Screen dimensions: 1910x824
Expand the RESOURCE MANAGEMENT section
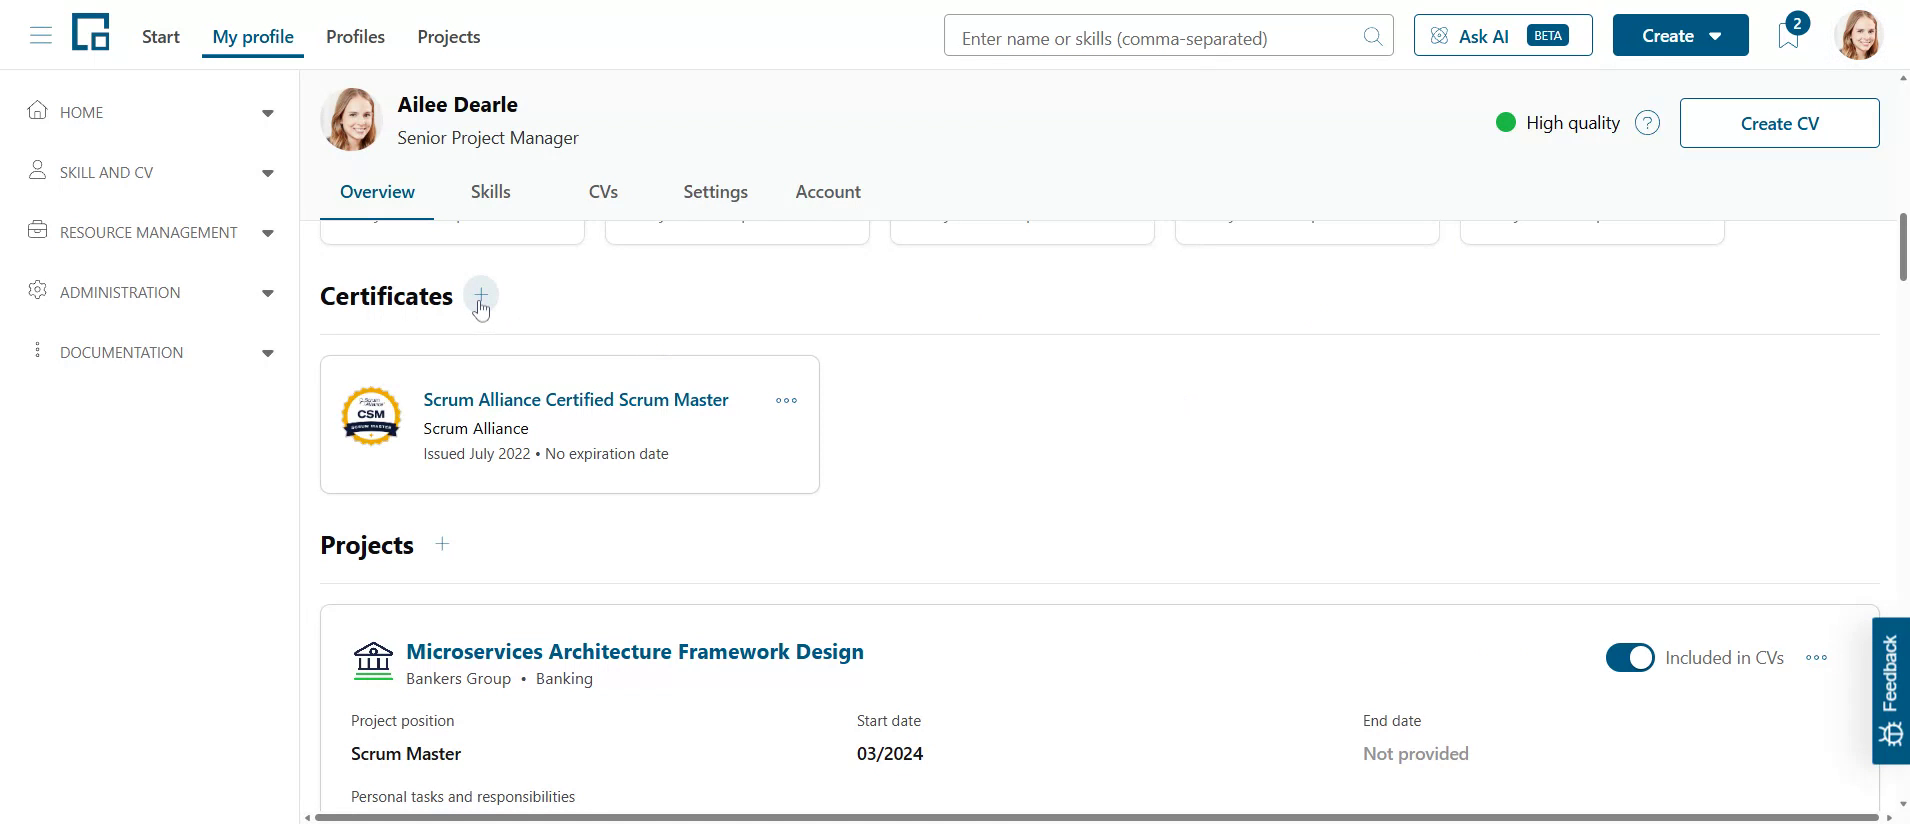[x=268, y=233]
